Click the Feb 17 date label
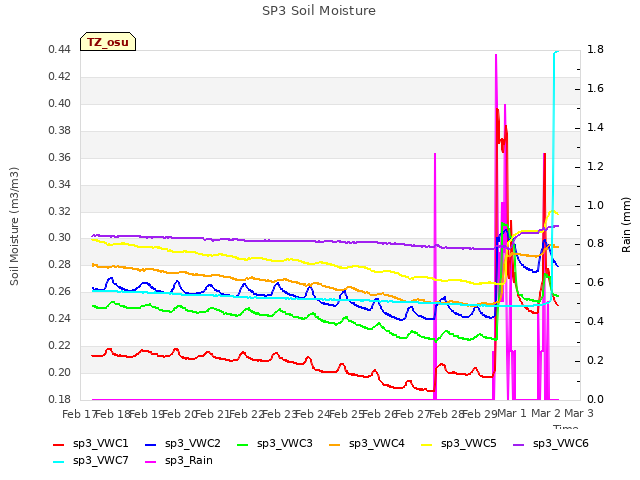The height and width of the screenshot is (480, 640). click(79, 414)
